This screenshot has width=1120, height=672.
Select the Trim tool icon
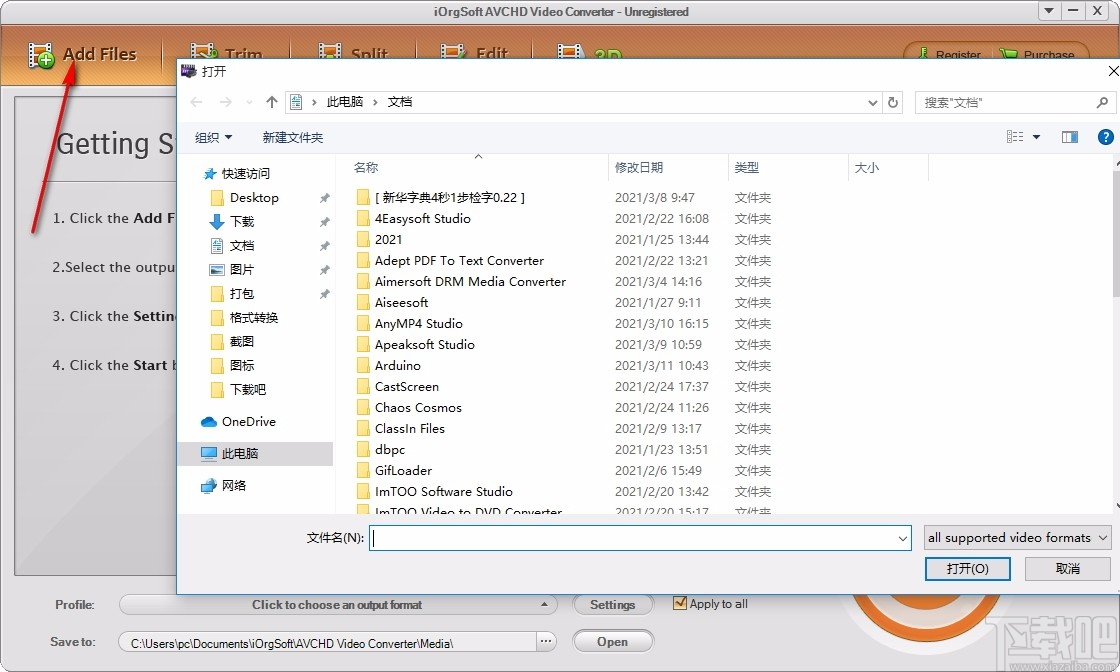203,50
